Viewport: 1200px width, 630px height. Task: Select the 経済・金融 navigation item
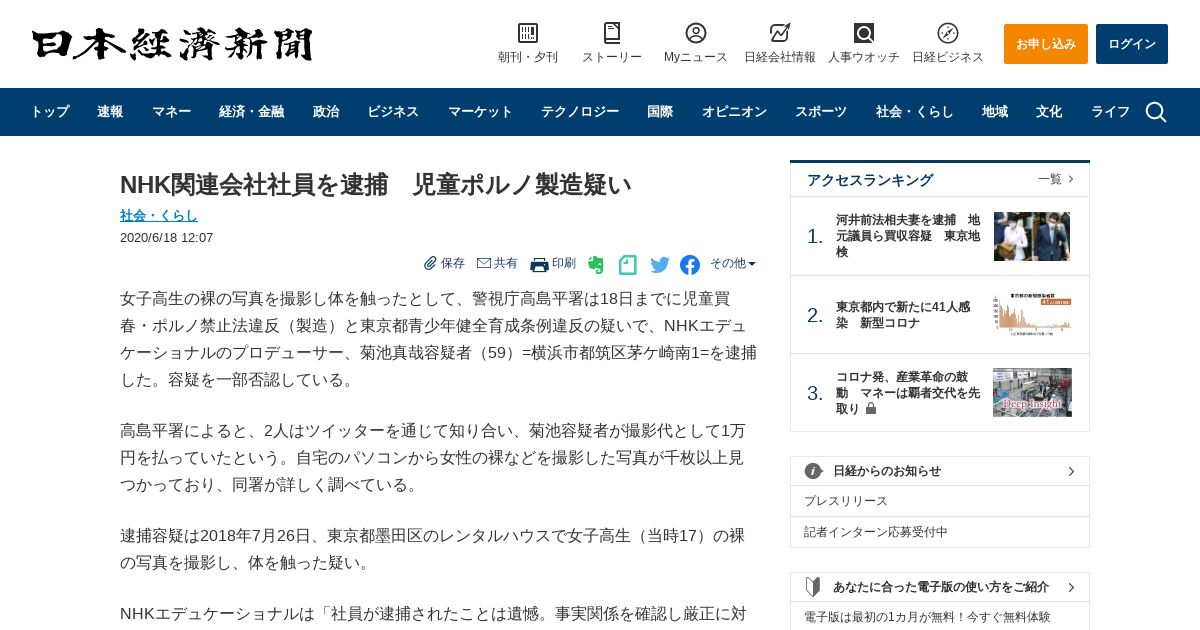[251, 112]
